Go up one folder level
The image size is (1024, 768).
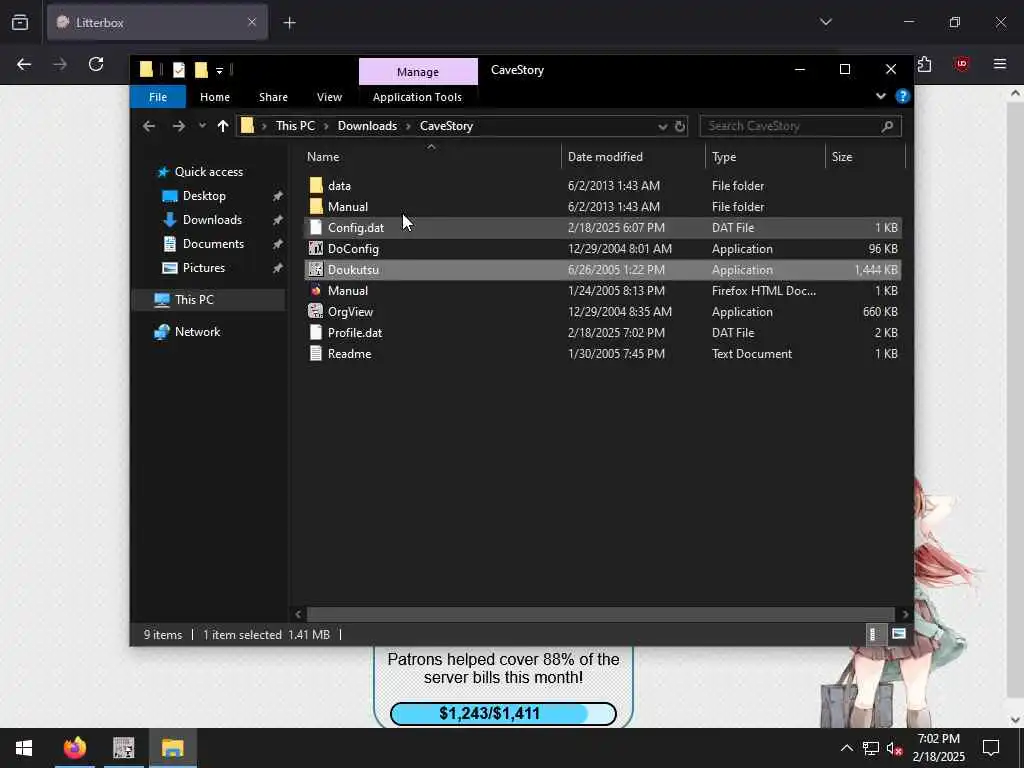223,126
